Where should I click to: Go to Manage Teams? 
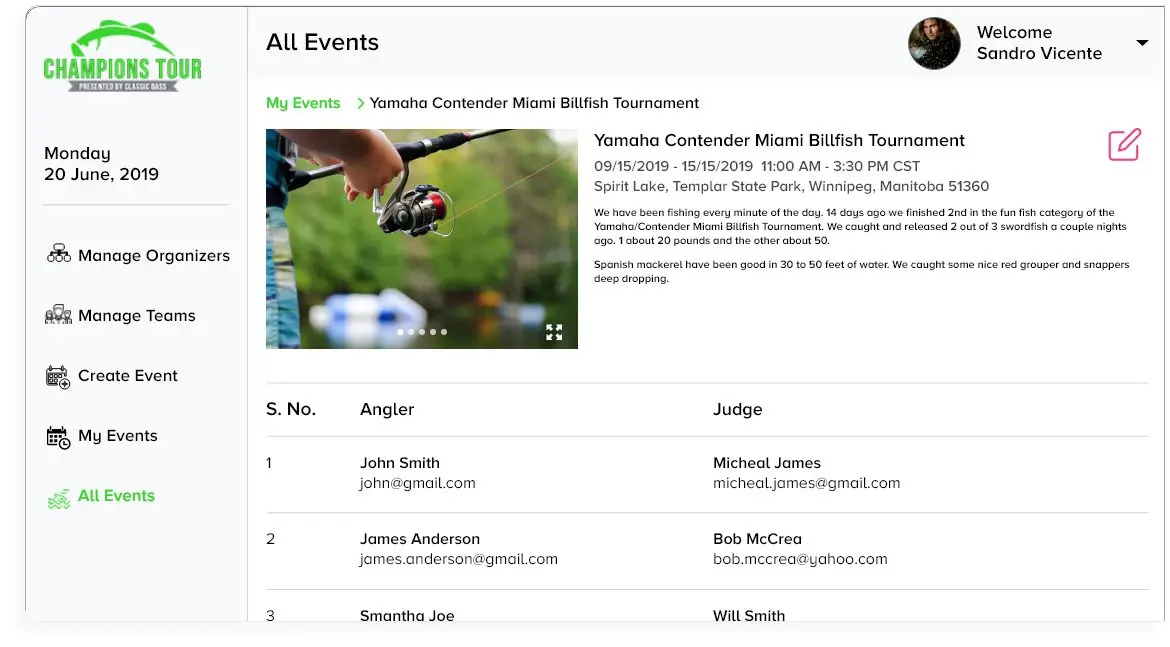coord(137,316)
